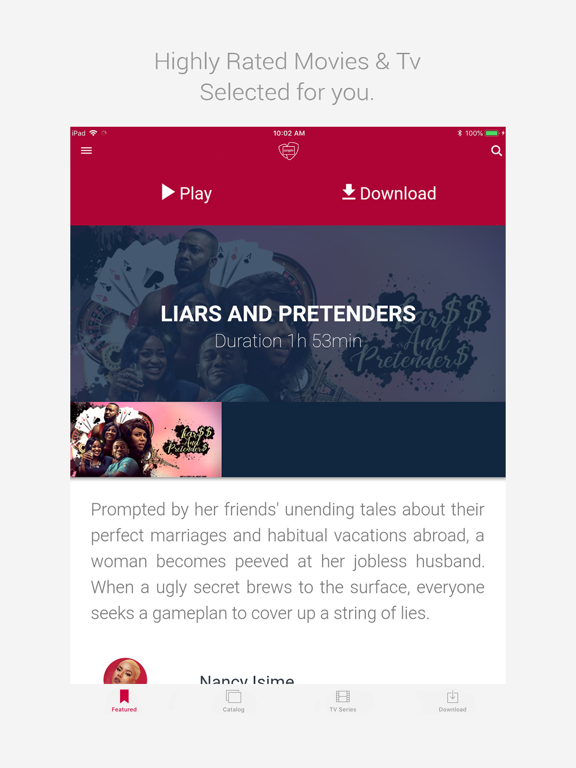Switch to the TV Series tab
Screen dimensions: 576x768
tap(343, 700)
